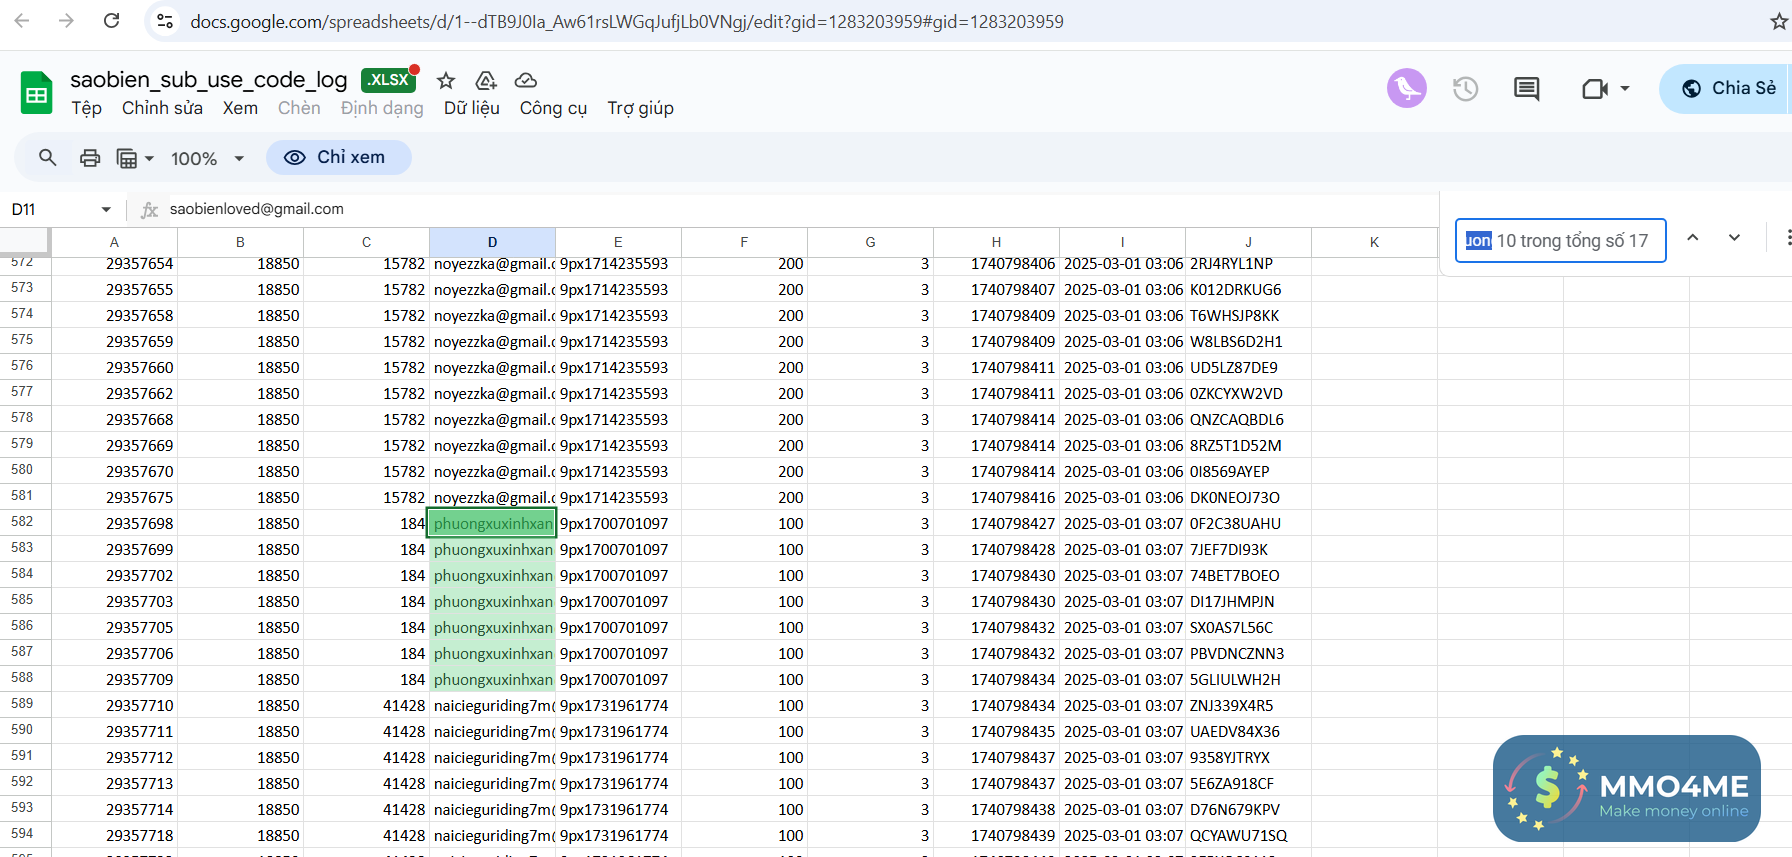Click the print icon
The image size is (1792, 857).
[x=90, y=158]
